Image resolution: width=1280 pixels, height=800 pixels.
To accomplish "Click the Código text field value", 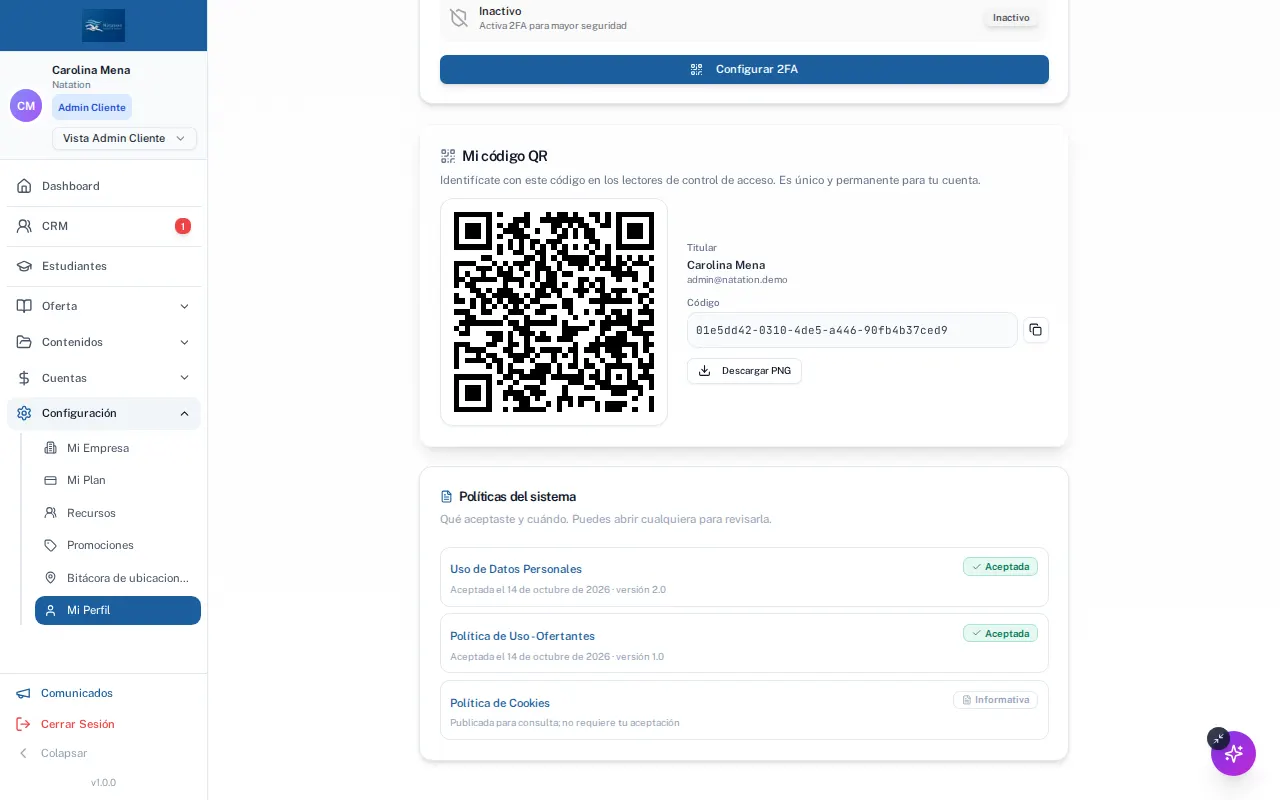I will [x=852, y=330].
